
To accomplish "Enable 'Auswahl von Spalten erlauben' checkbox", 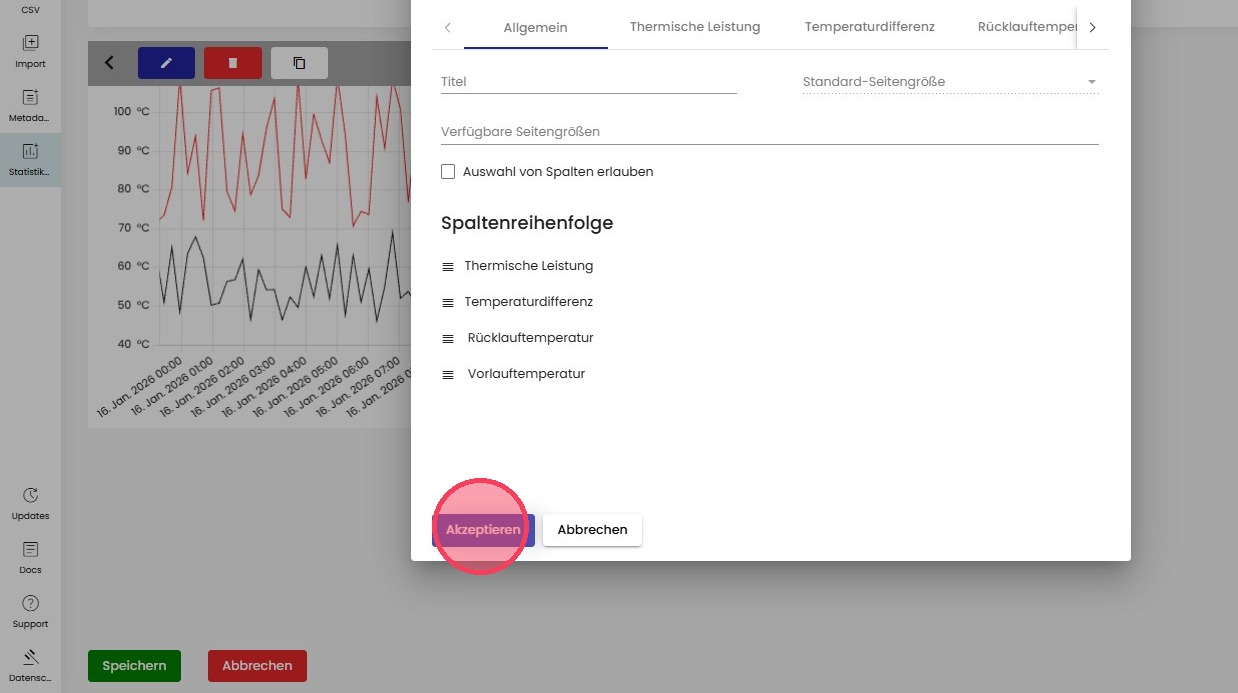I will [448, 172].
